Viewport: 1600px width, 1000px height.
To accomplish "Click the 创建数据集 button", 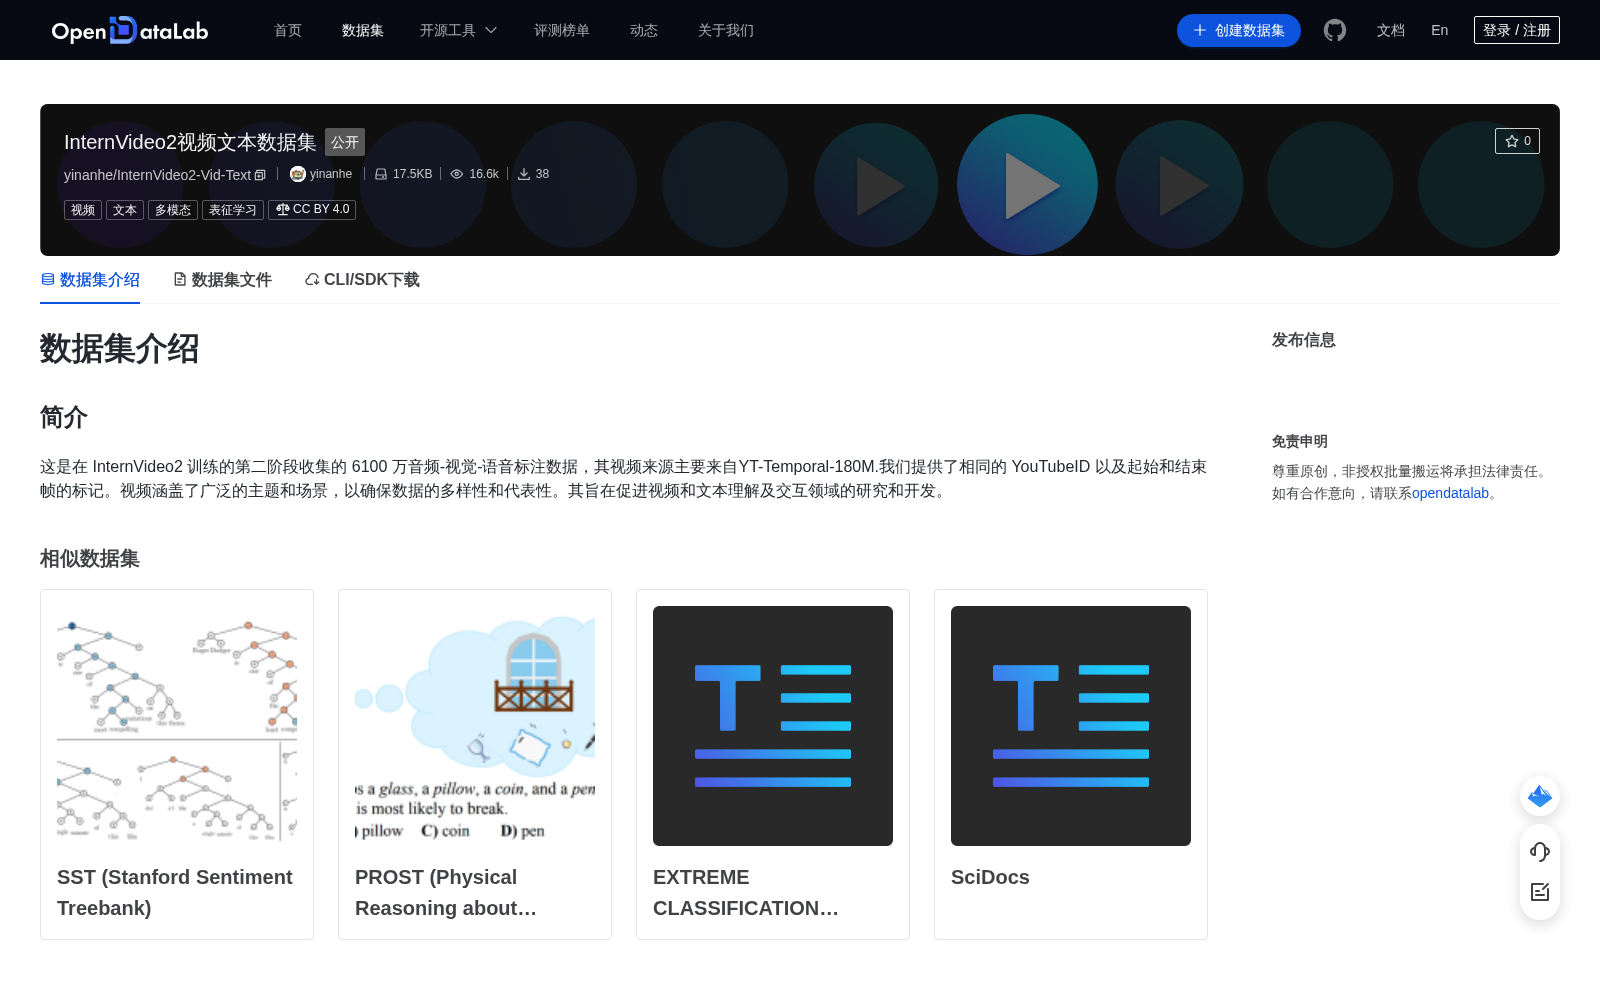I will [1239, 30].
